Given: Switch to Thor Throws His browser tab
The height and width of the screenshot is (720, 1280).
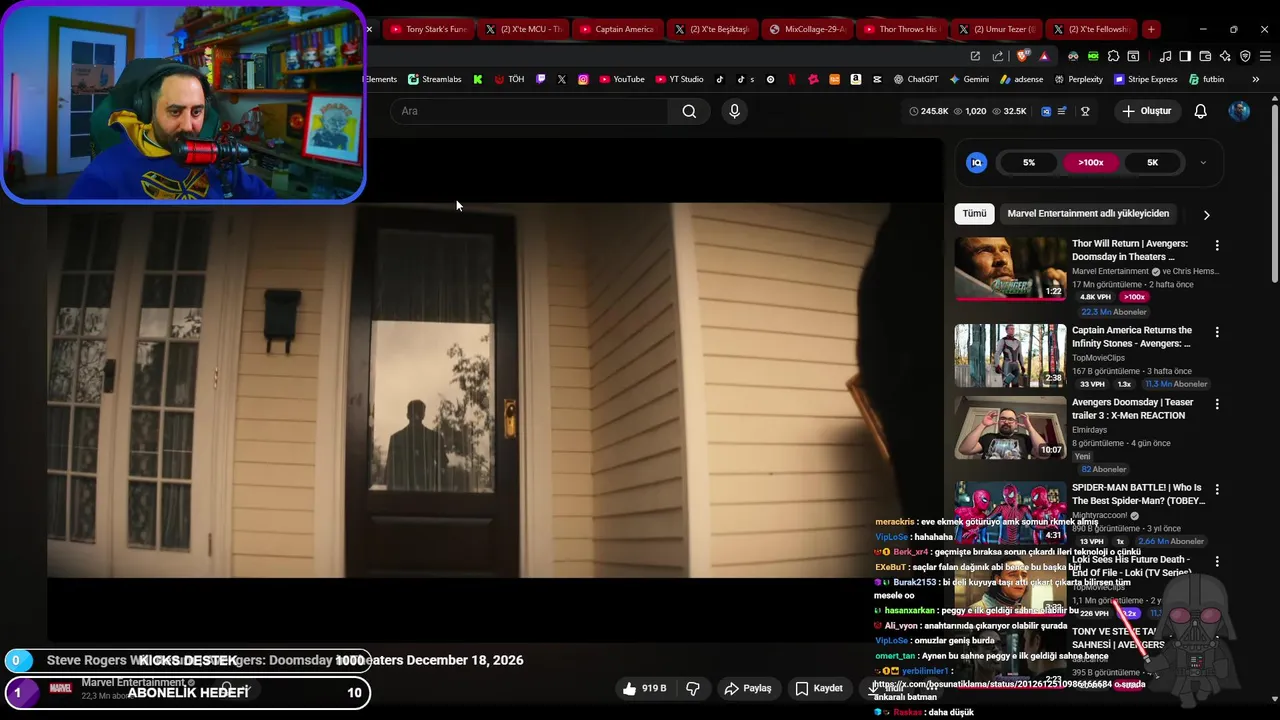Looking at the screenshot, I should (x=900, y=29).
